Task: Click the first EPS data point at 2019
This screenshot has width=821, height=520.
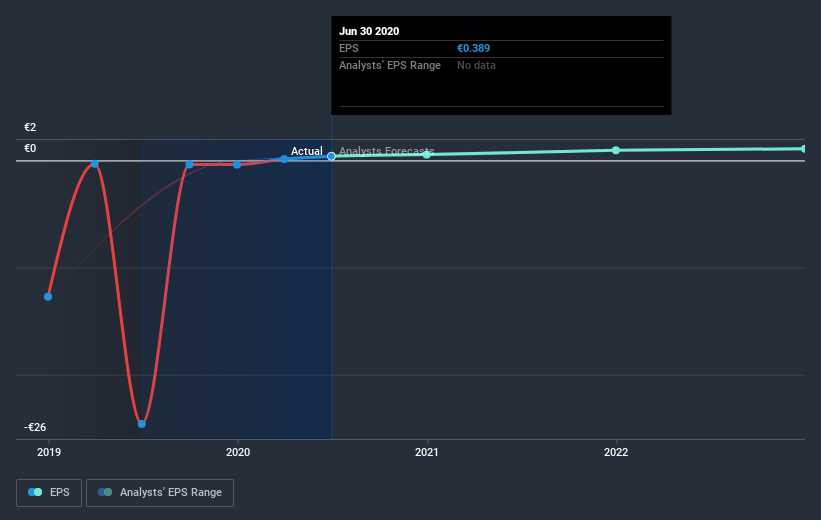Action: [x=48, y=297]
